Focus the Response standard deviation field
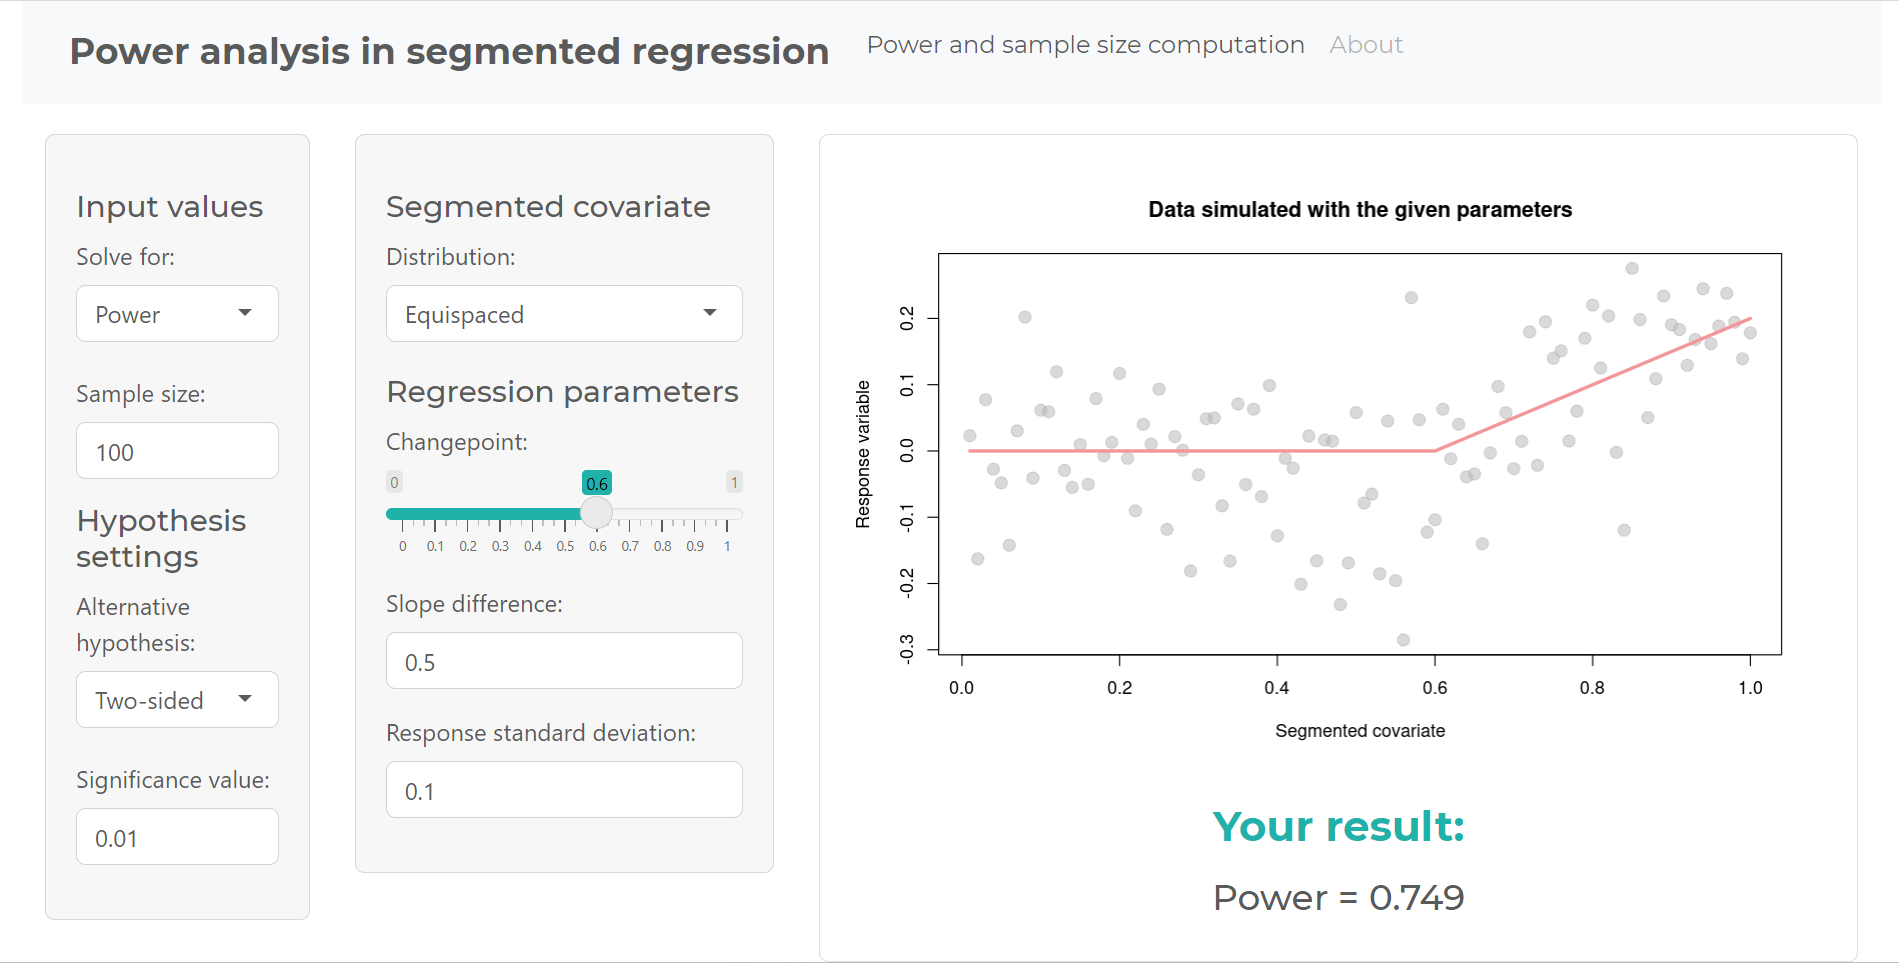1899x963 pixels. coord(564,790)
